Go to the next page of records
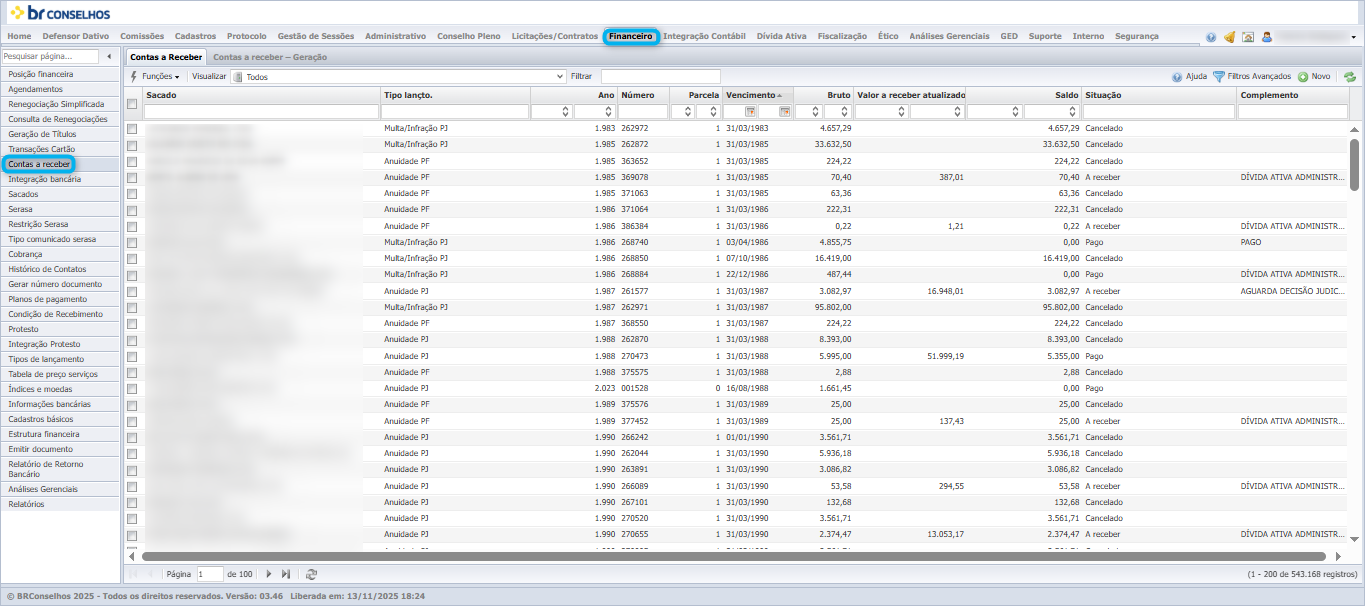Screen dimensions: 1366x607 click(268, 574)
